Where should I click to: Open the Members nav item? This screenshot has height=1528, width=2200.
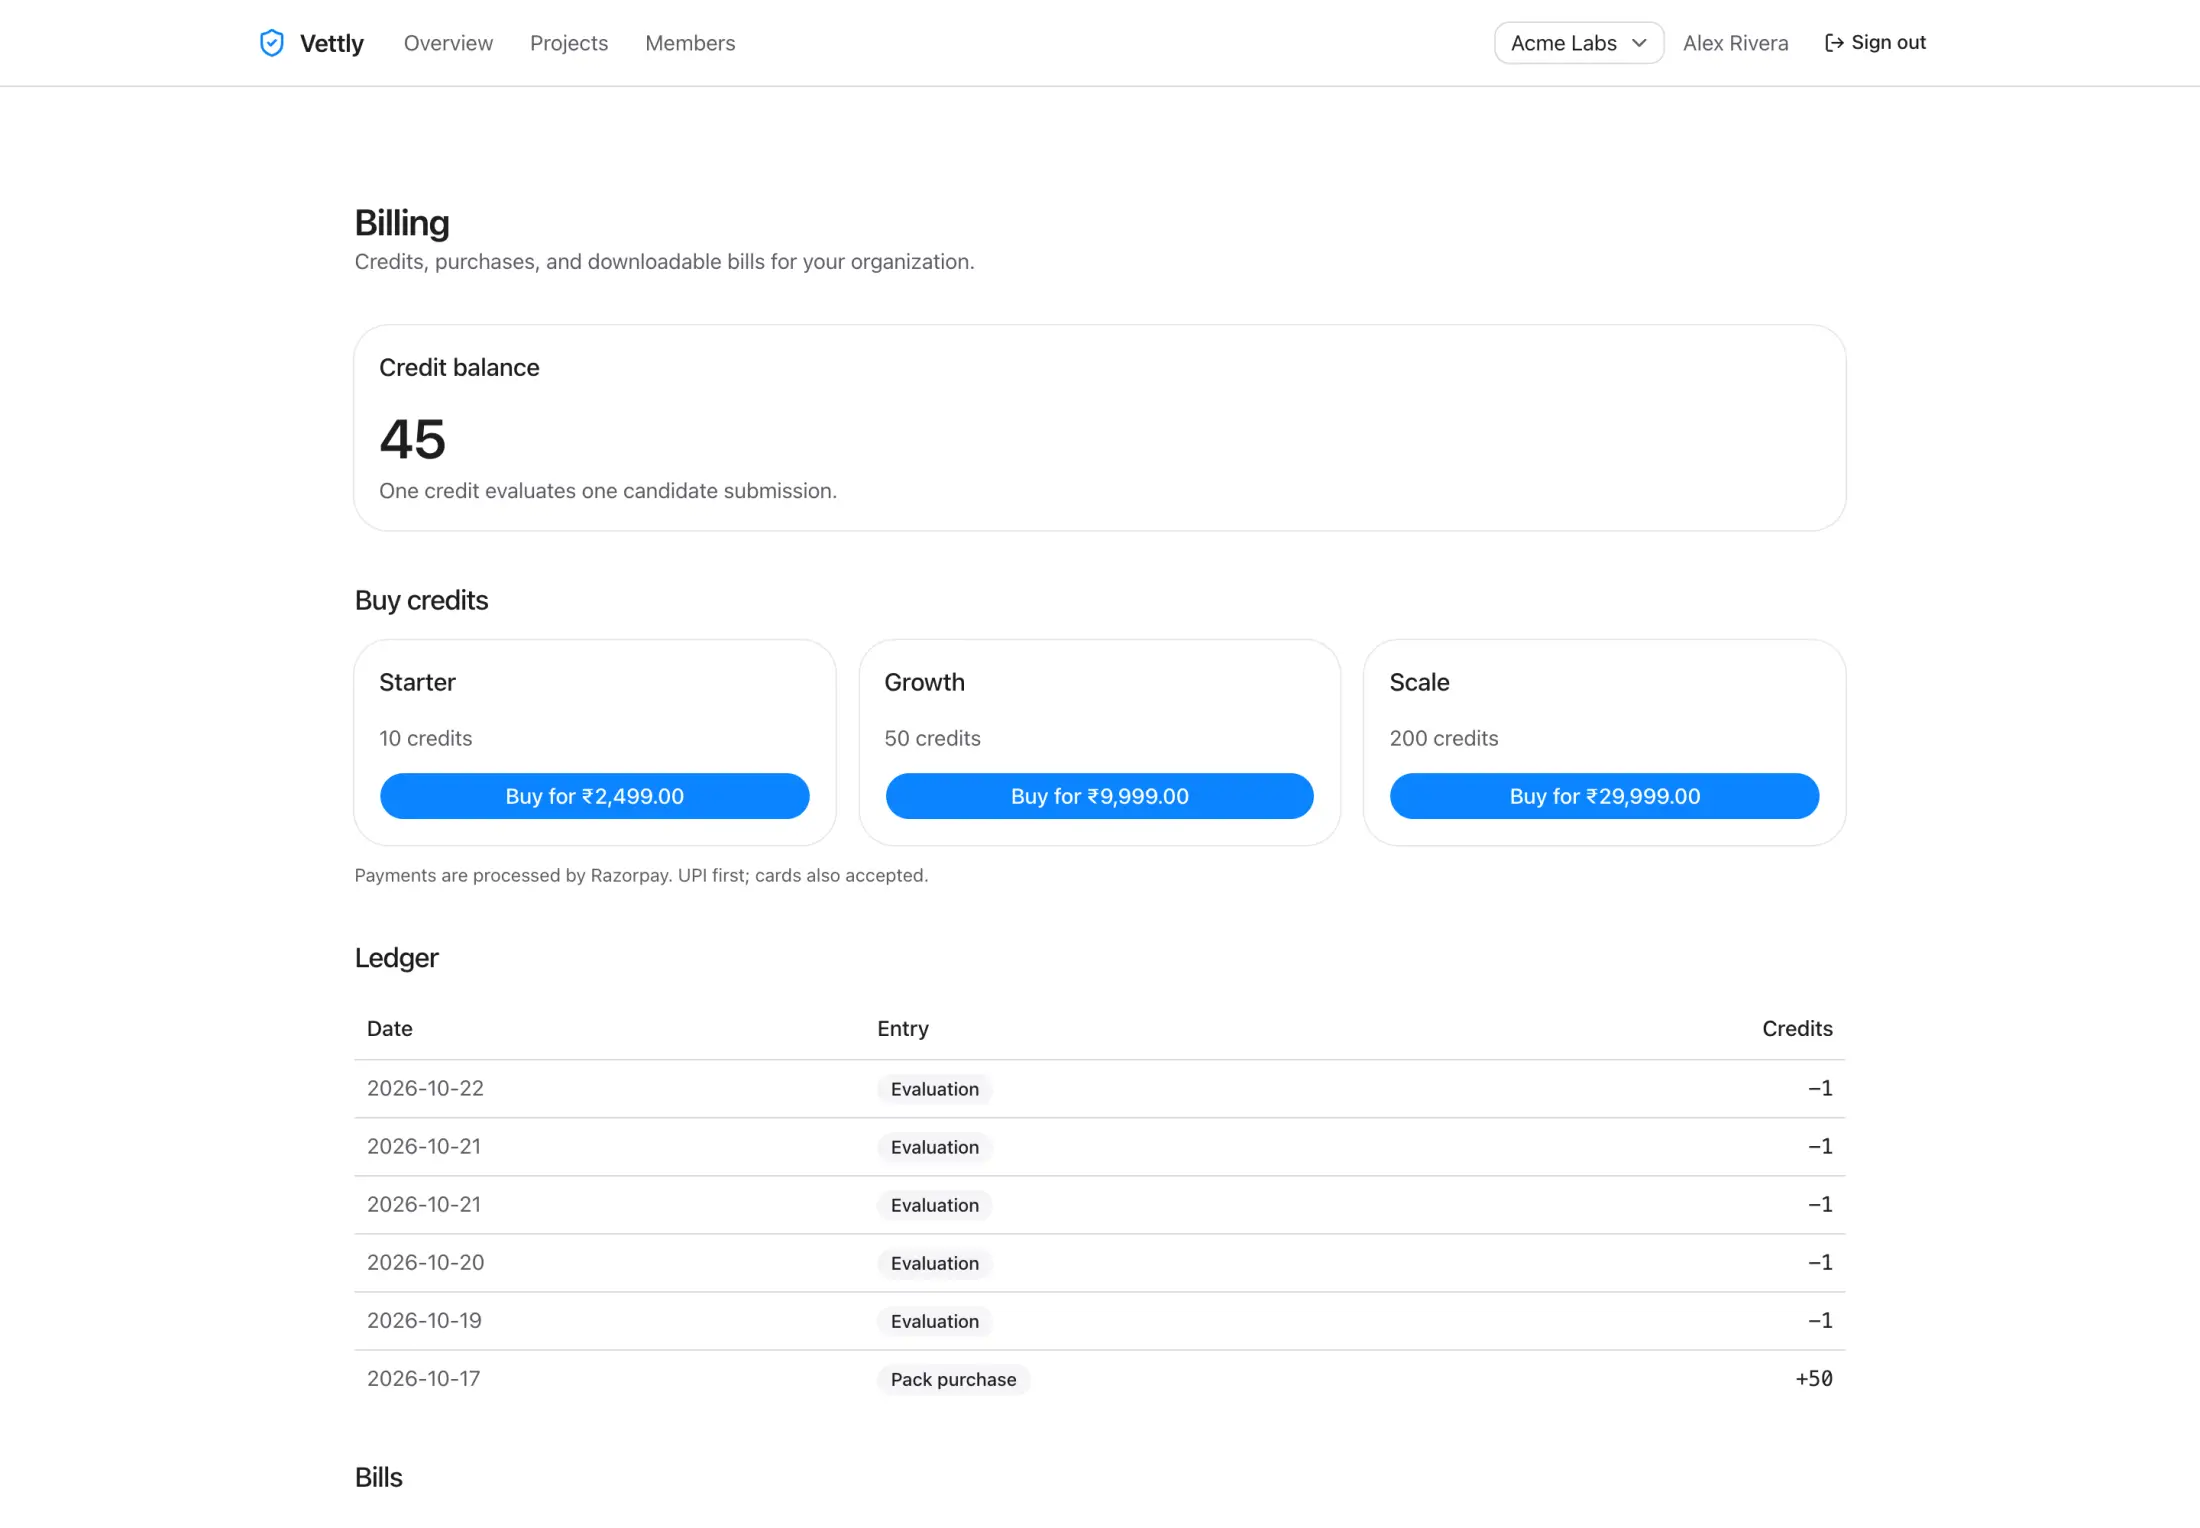click(x=690, y=43)
